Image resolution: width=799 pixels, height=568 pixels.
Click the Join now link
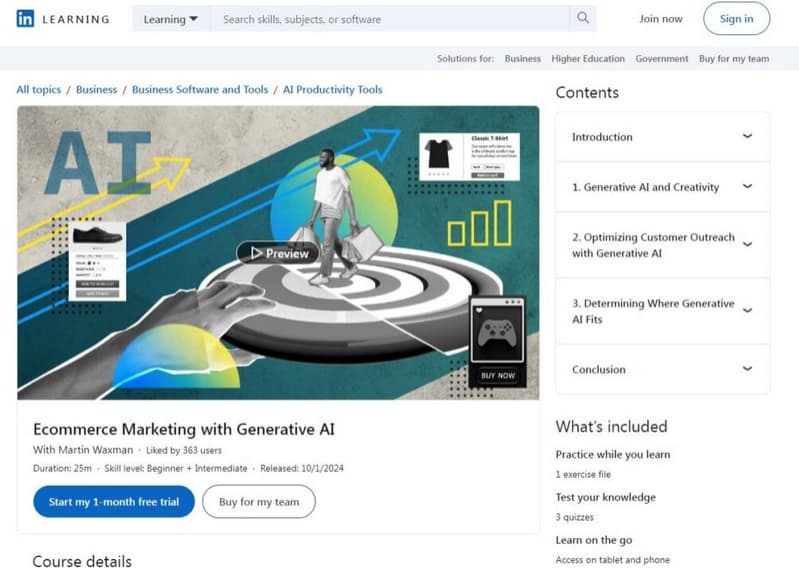(660, 19)
